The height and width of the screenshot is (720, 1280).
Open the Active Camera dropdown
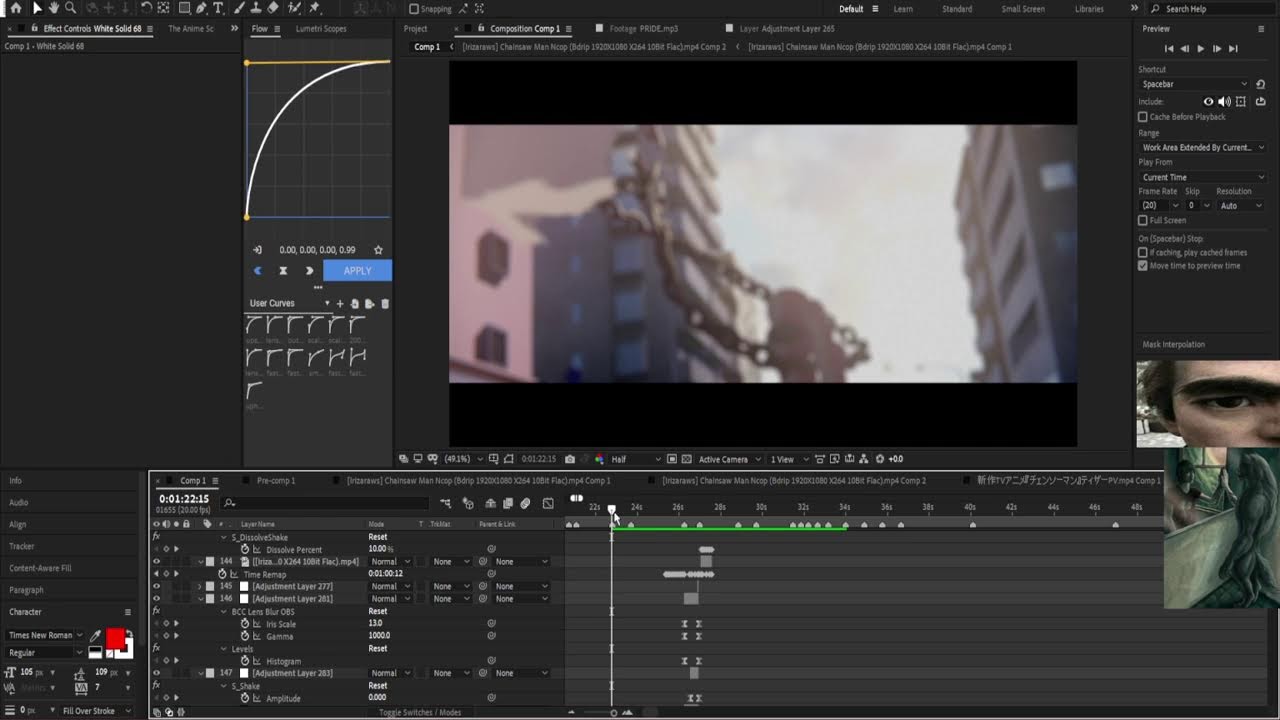coord(729,459)
